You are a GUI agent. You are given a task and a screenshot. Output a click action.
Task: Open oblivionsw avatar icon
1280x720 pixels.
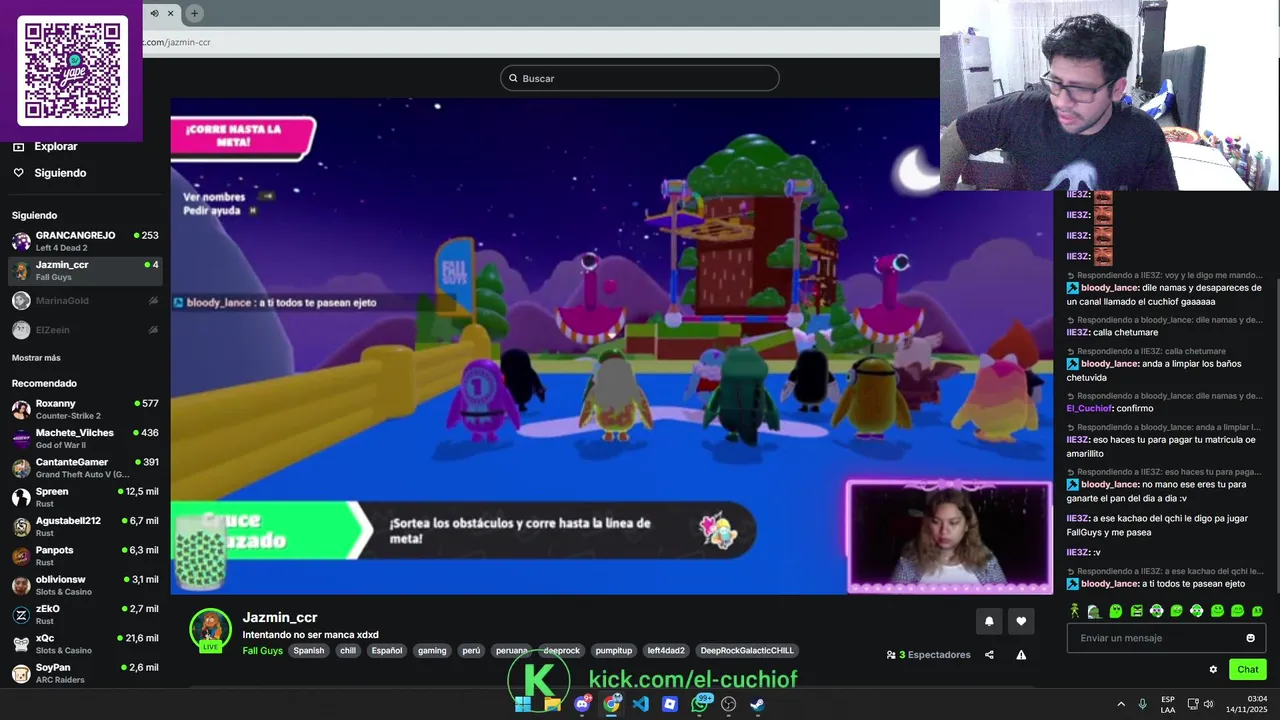[21, 585]
